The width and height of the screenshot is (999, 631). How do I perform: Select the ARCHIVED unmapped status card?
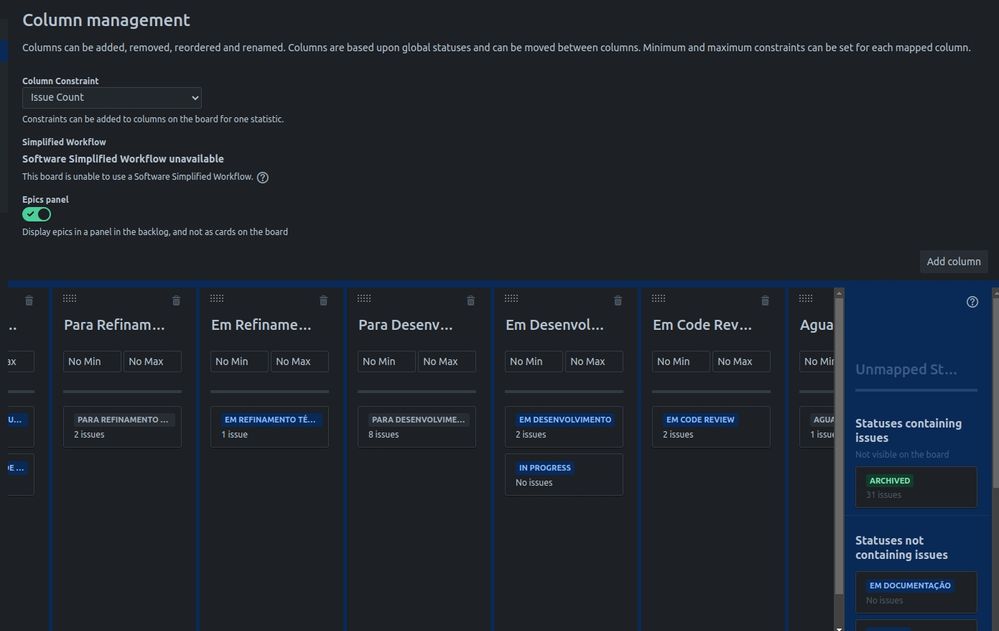tap(916, 487)
